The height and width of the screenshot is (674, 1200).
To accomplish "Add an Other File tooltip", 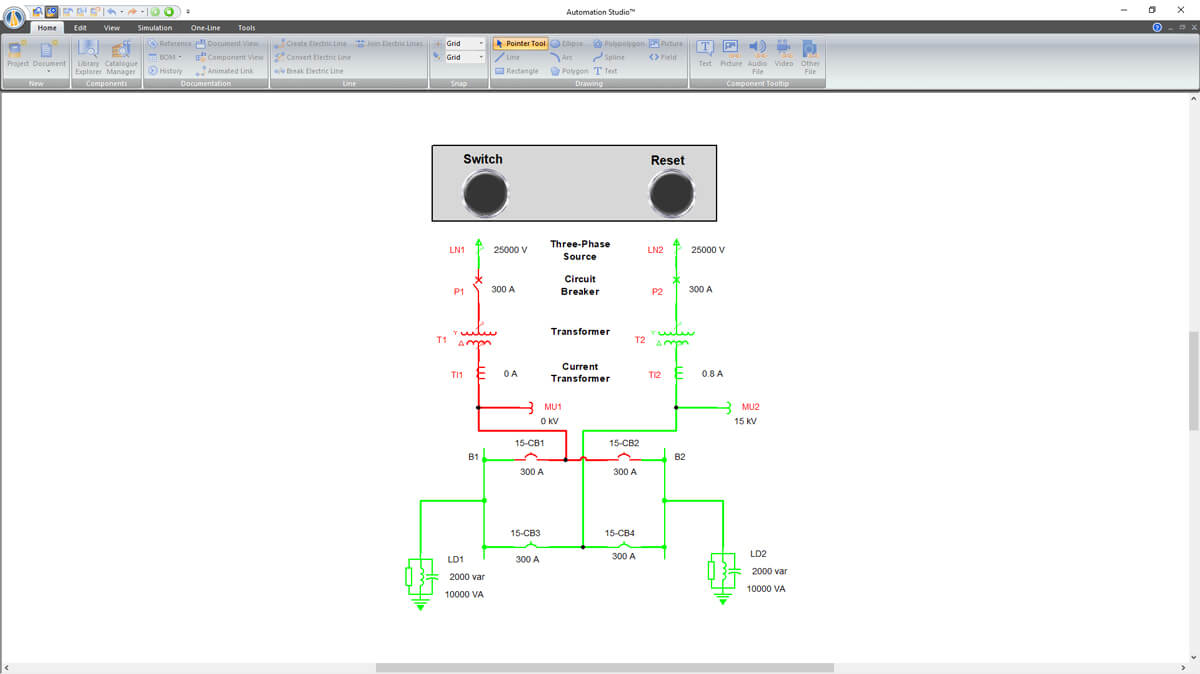I will coord(810,57).
